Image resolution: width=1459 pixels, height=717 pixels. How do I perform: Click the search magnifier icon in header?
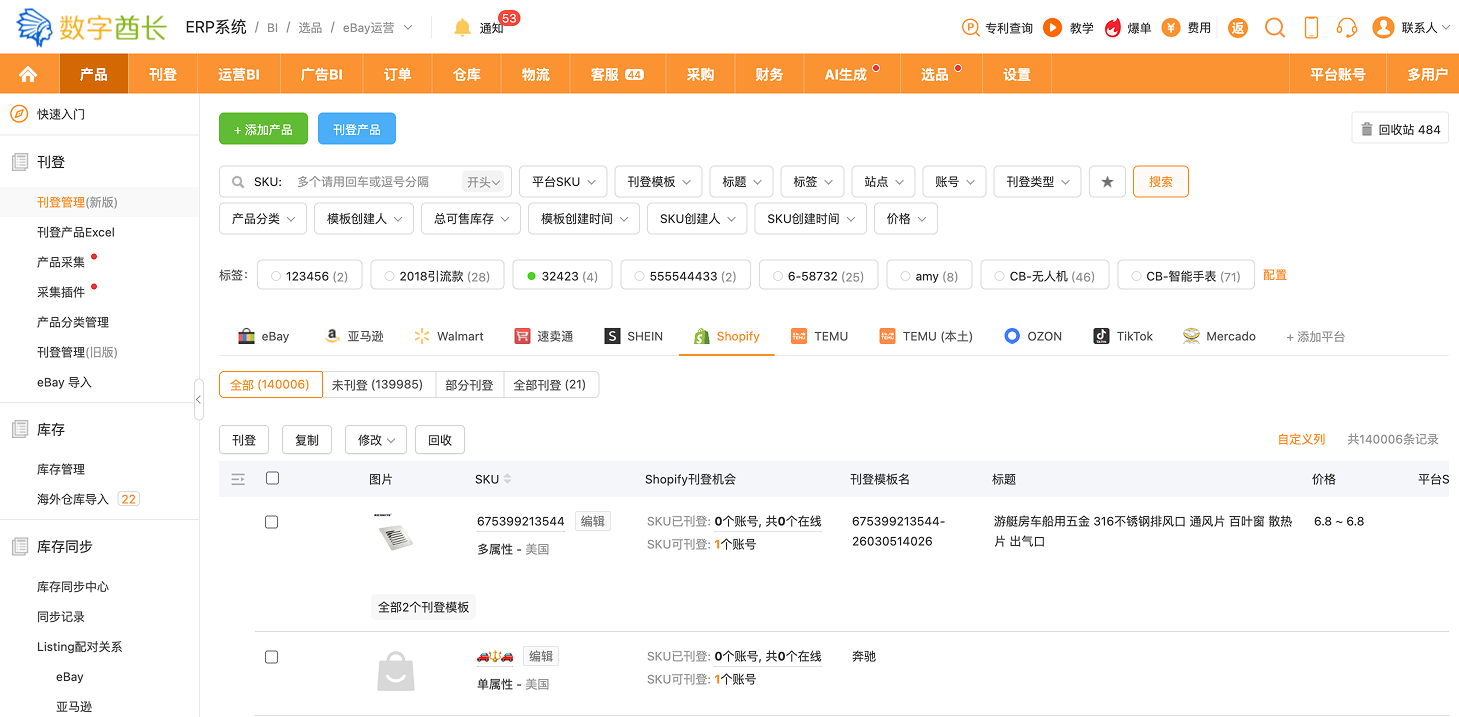(x=1274, y=28)
